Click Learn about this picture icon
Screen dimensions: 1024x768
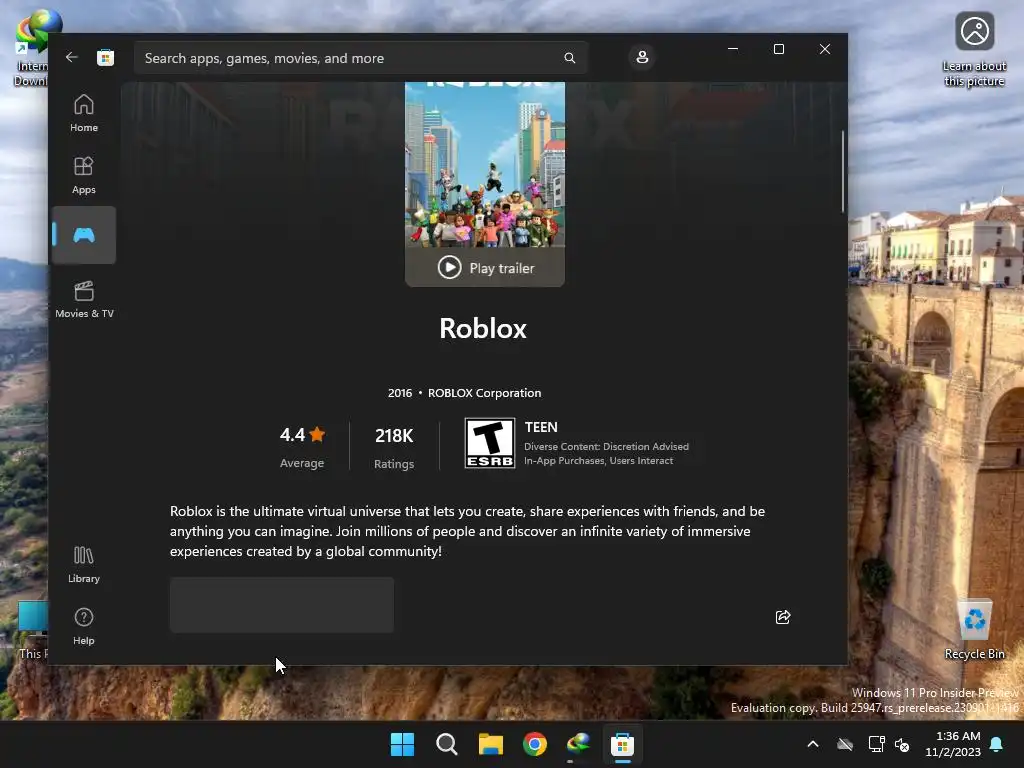974,50
